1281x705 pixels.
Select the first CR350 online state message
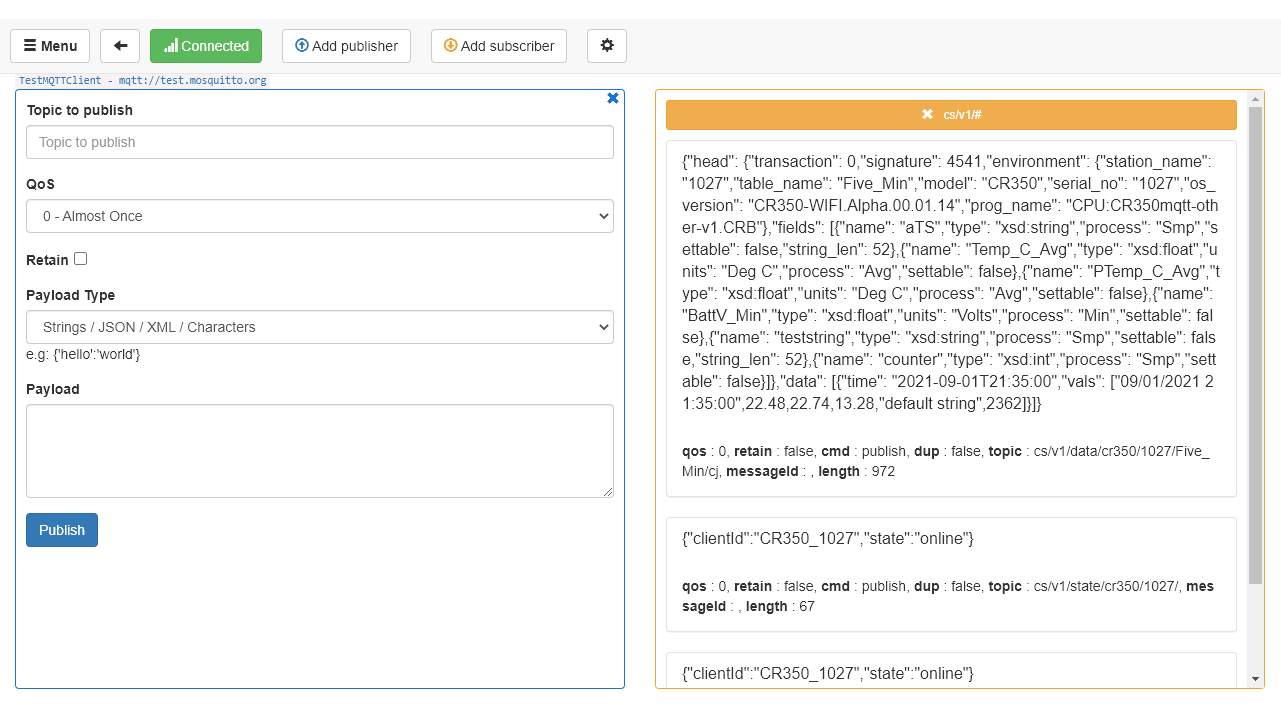pos(951,573)
